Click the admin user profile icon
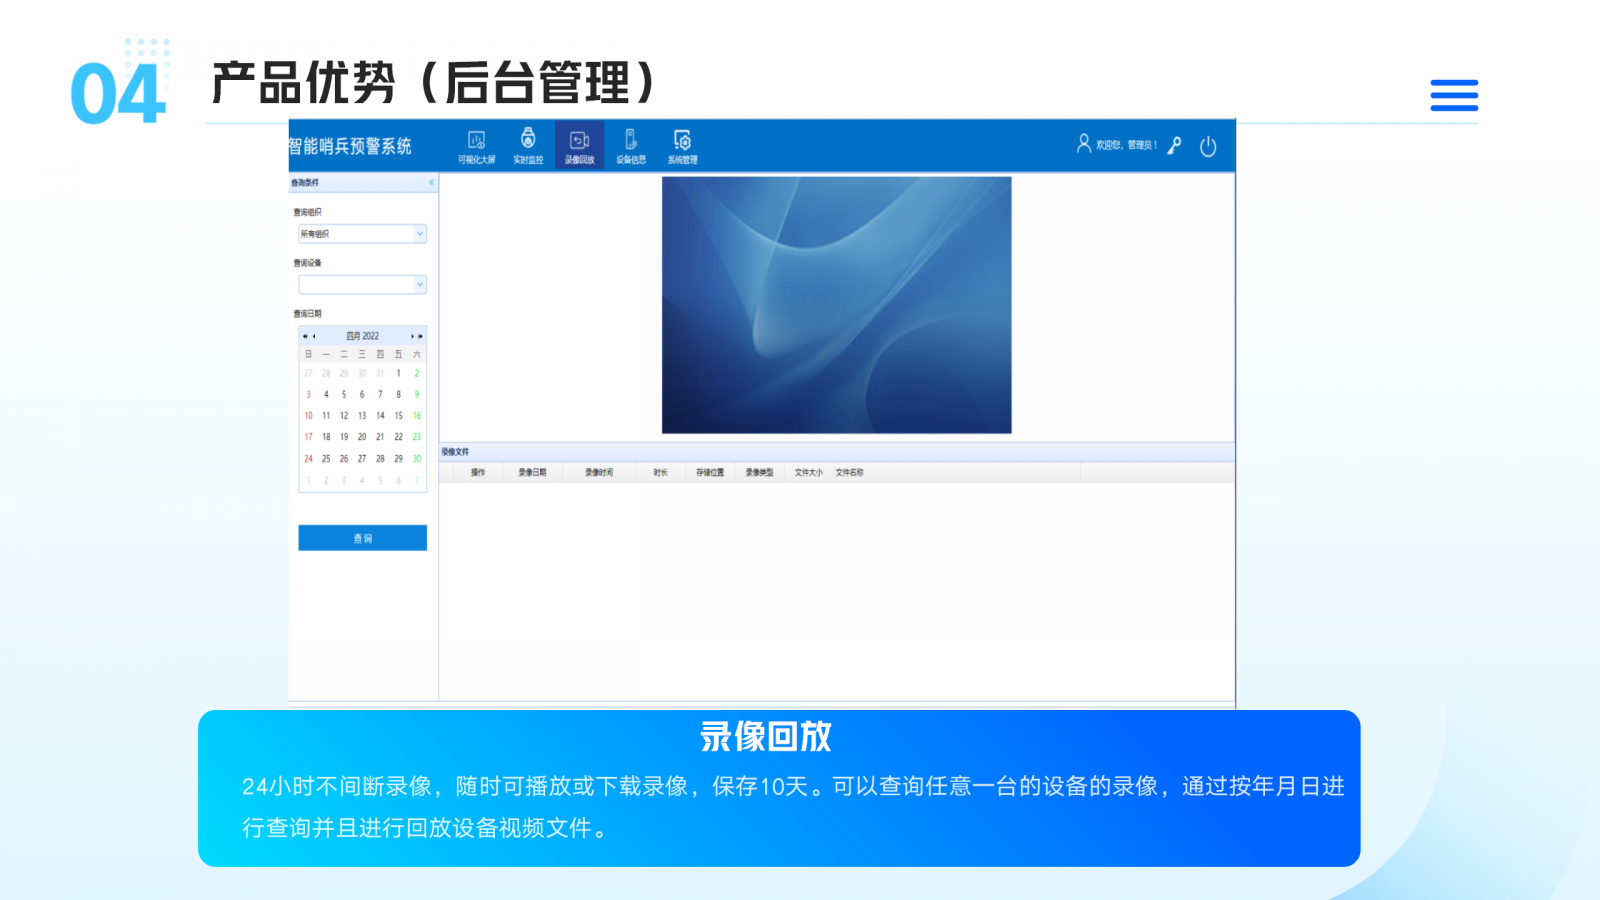Screen dimensions: 1600x900 point(1083,144)
